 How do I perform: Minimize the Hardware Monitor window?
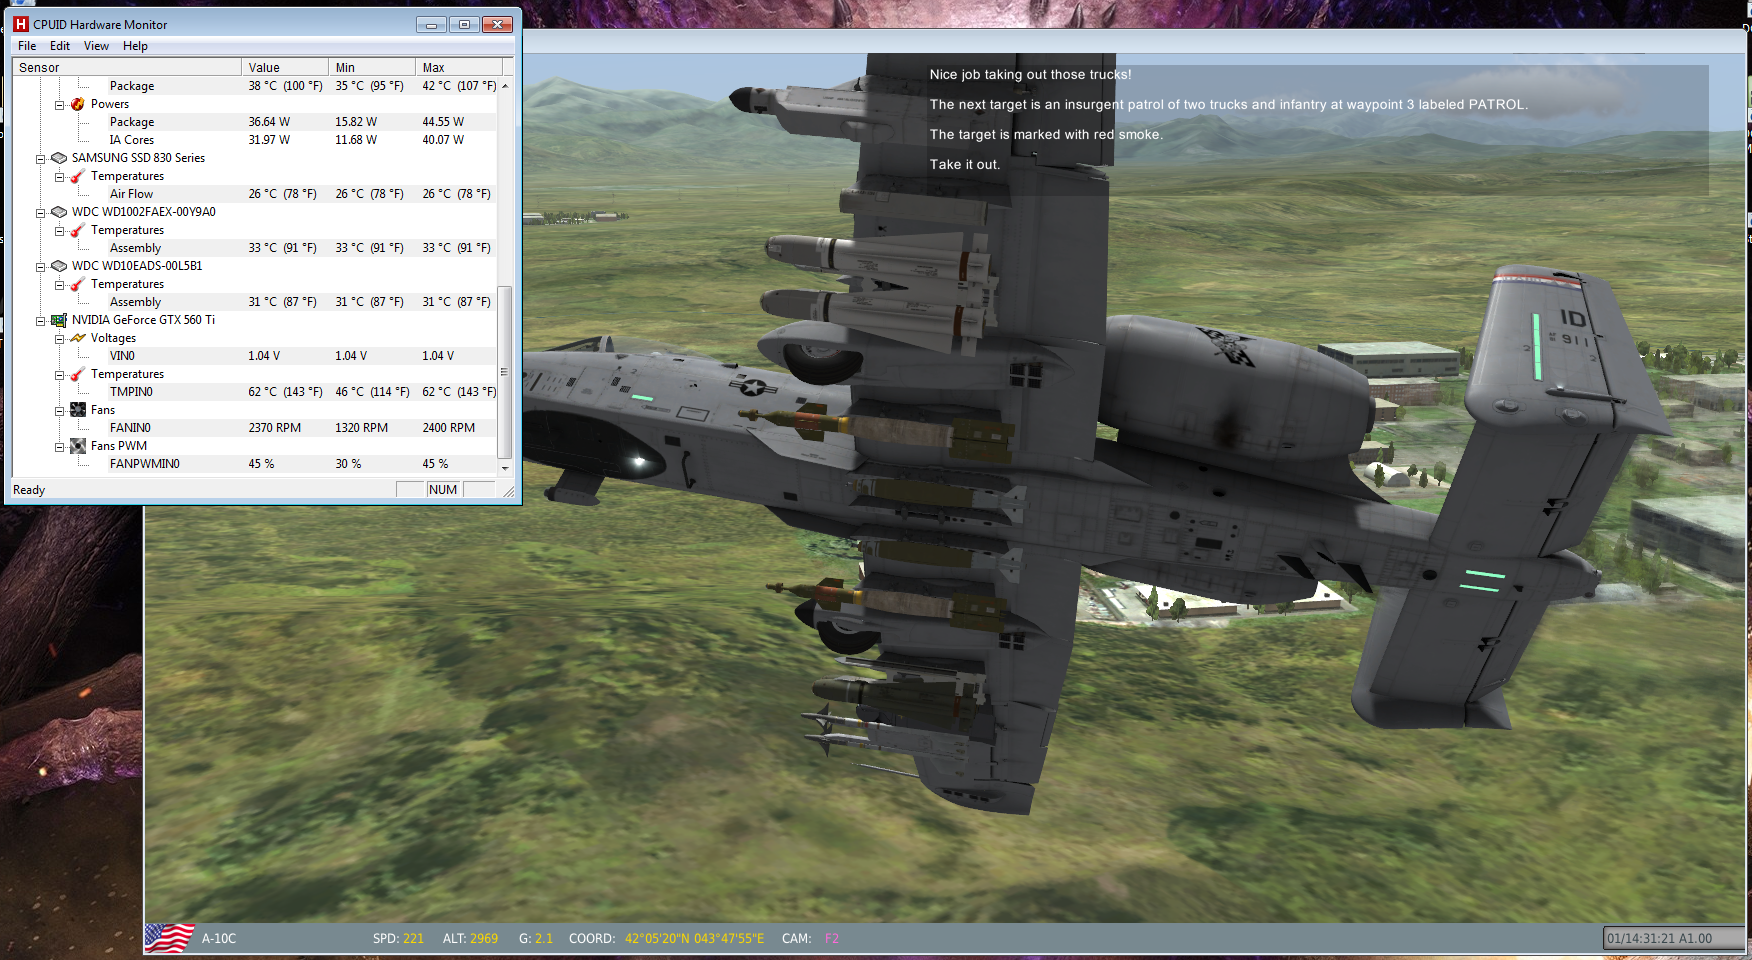click(x=431, y=24)
